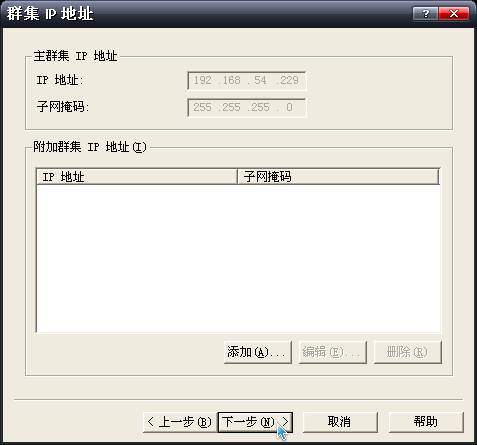477x445 pixels.
Task: Sort by the 子网掩码 column header
Action: 338,177
